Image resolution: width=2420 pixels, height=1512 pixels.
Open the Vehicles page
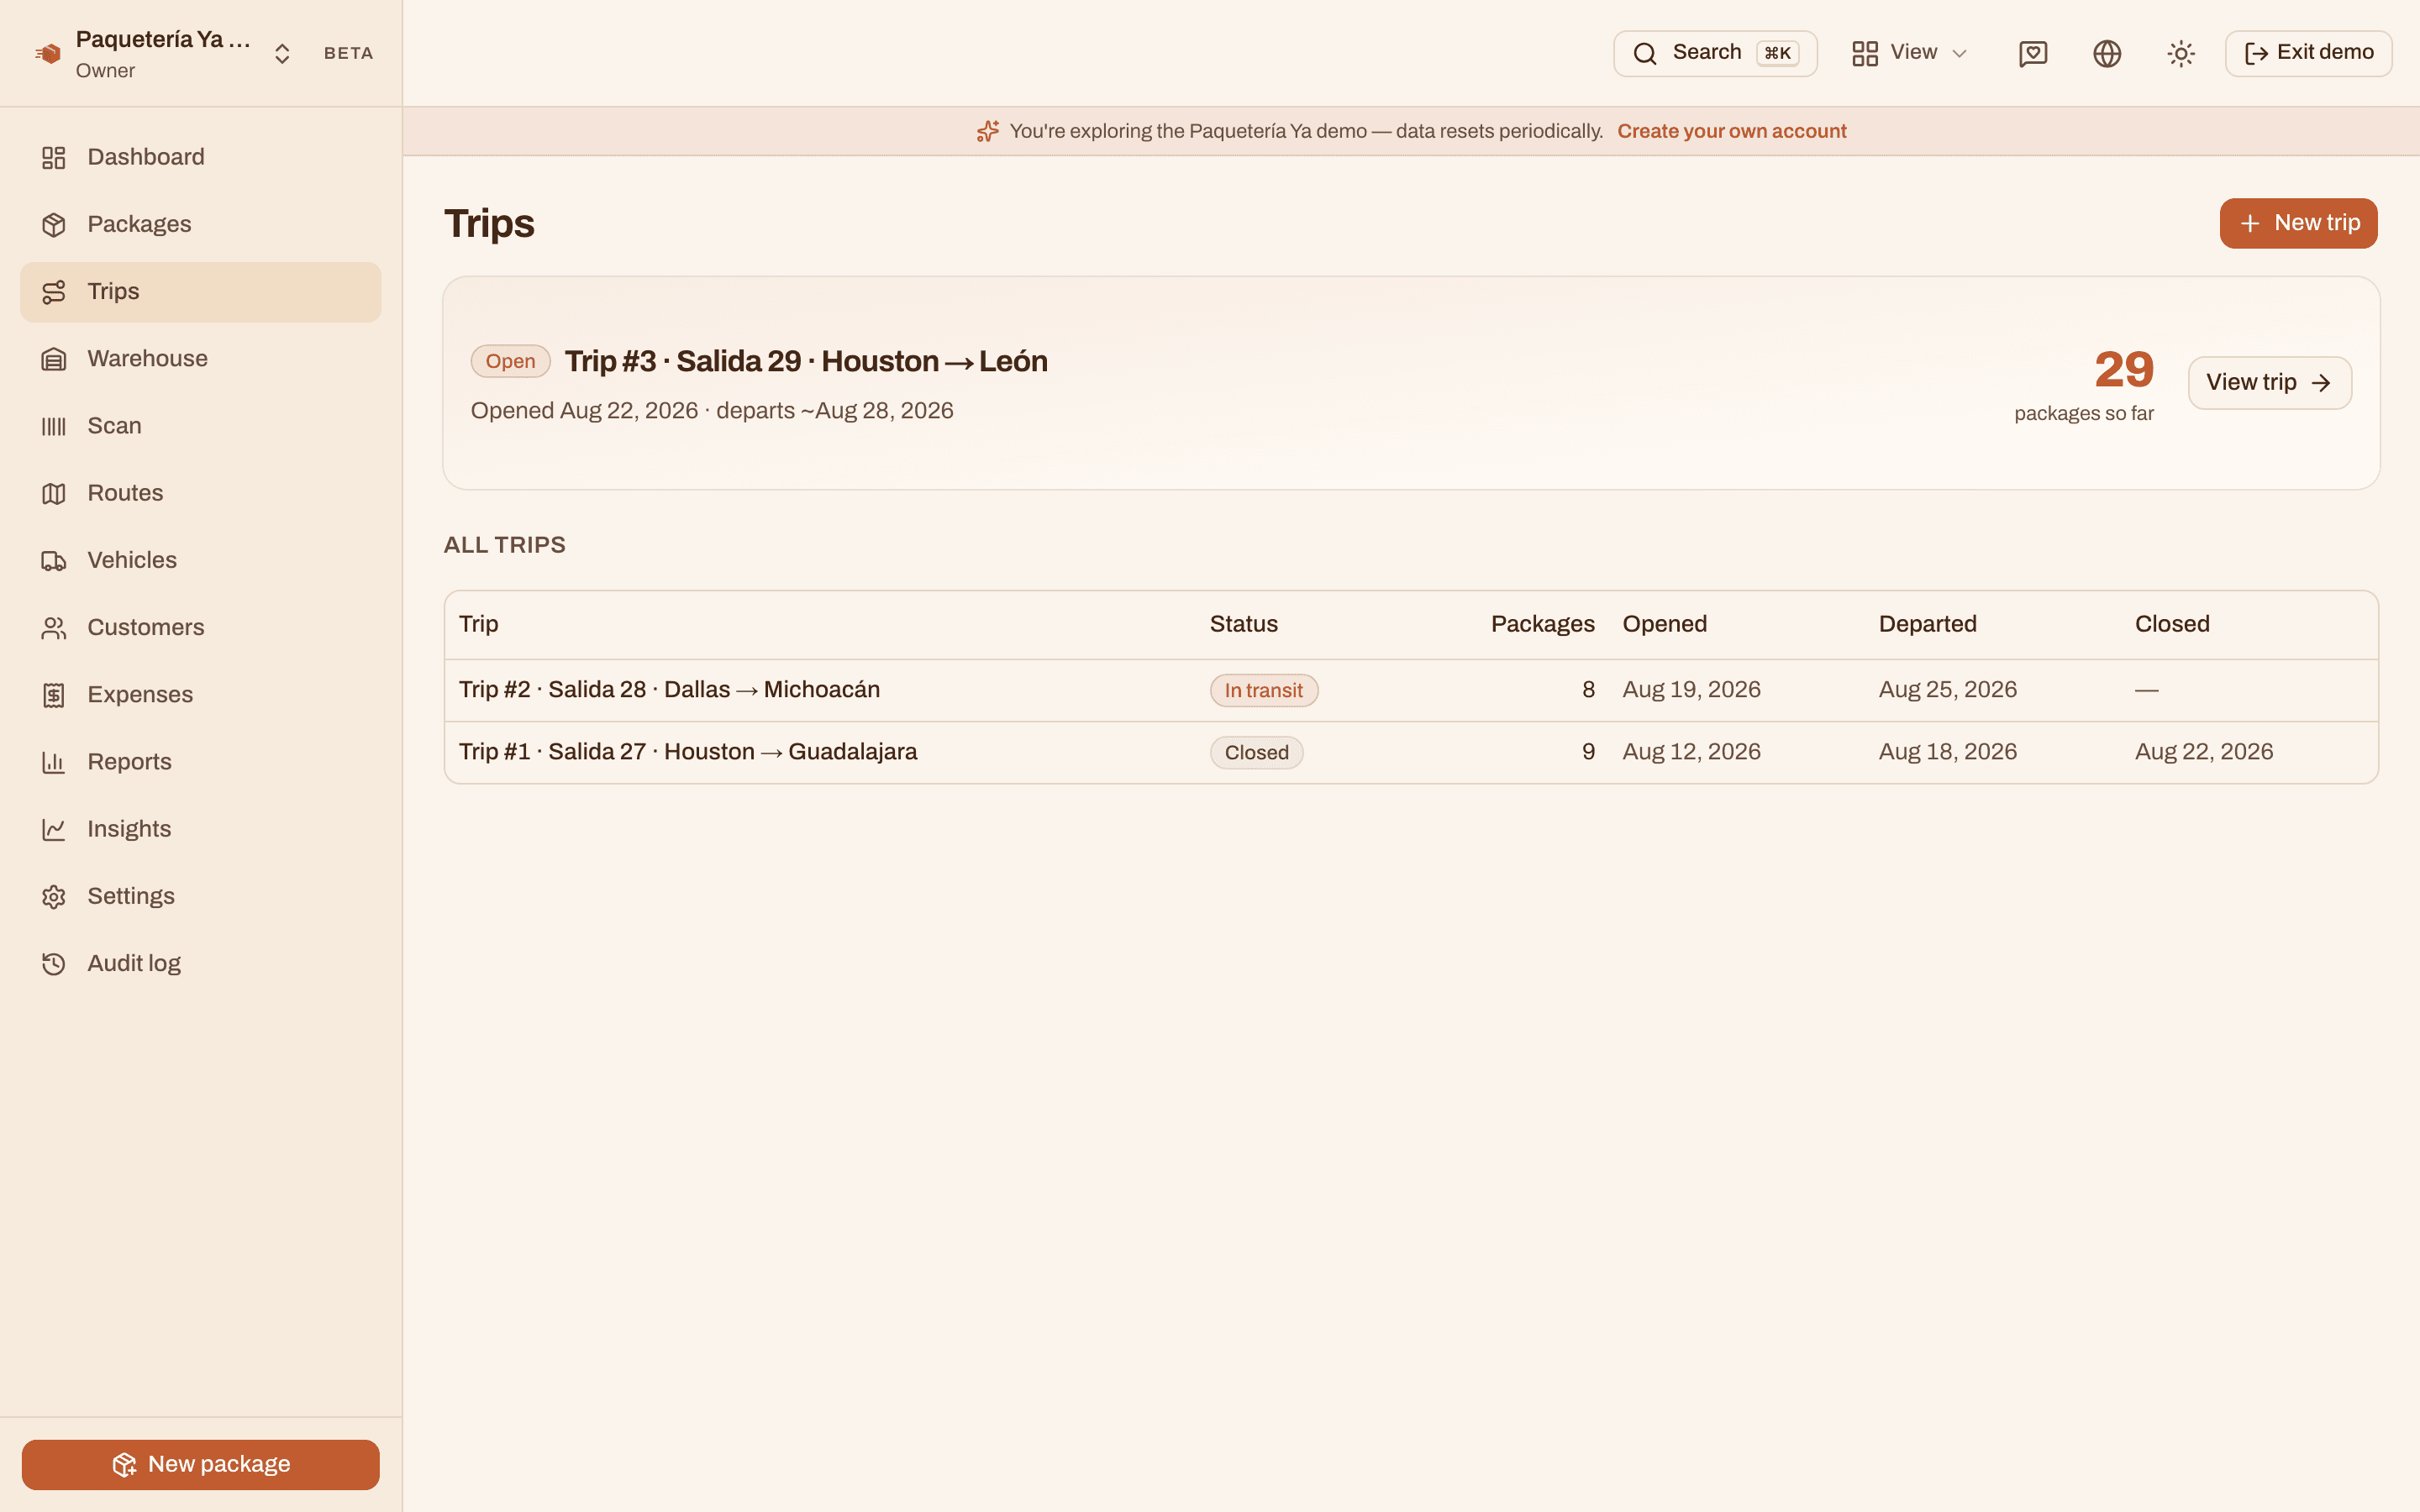click(x=200, y=560)
